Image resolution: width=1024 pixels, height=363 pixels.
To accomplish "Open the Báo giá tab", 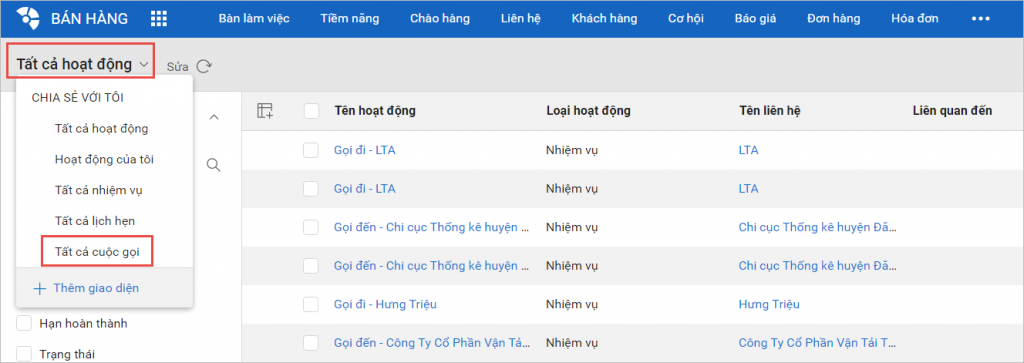I will (x=755, y=18).
